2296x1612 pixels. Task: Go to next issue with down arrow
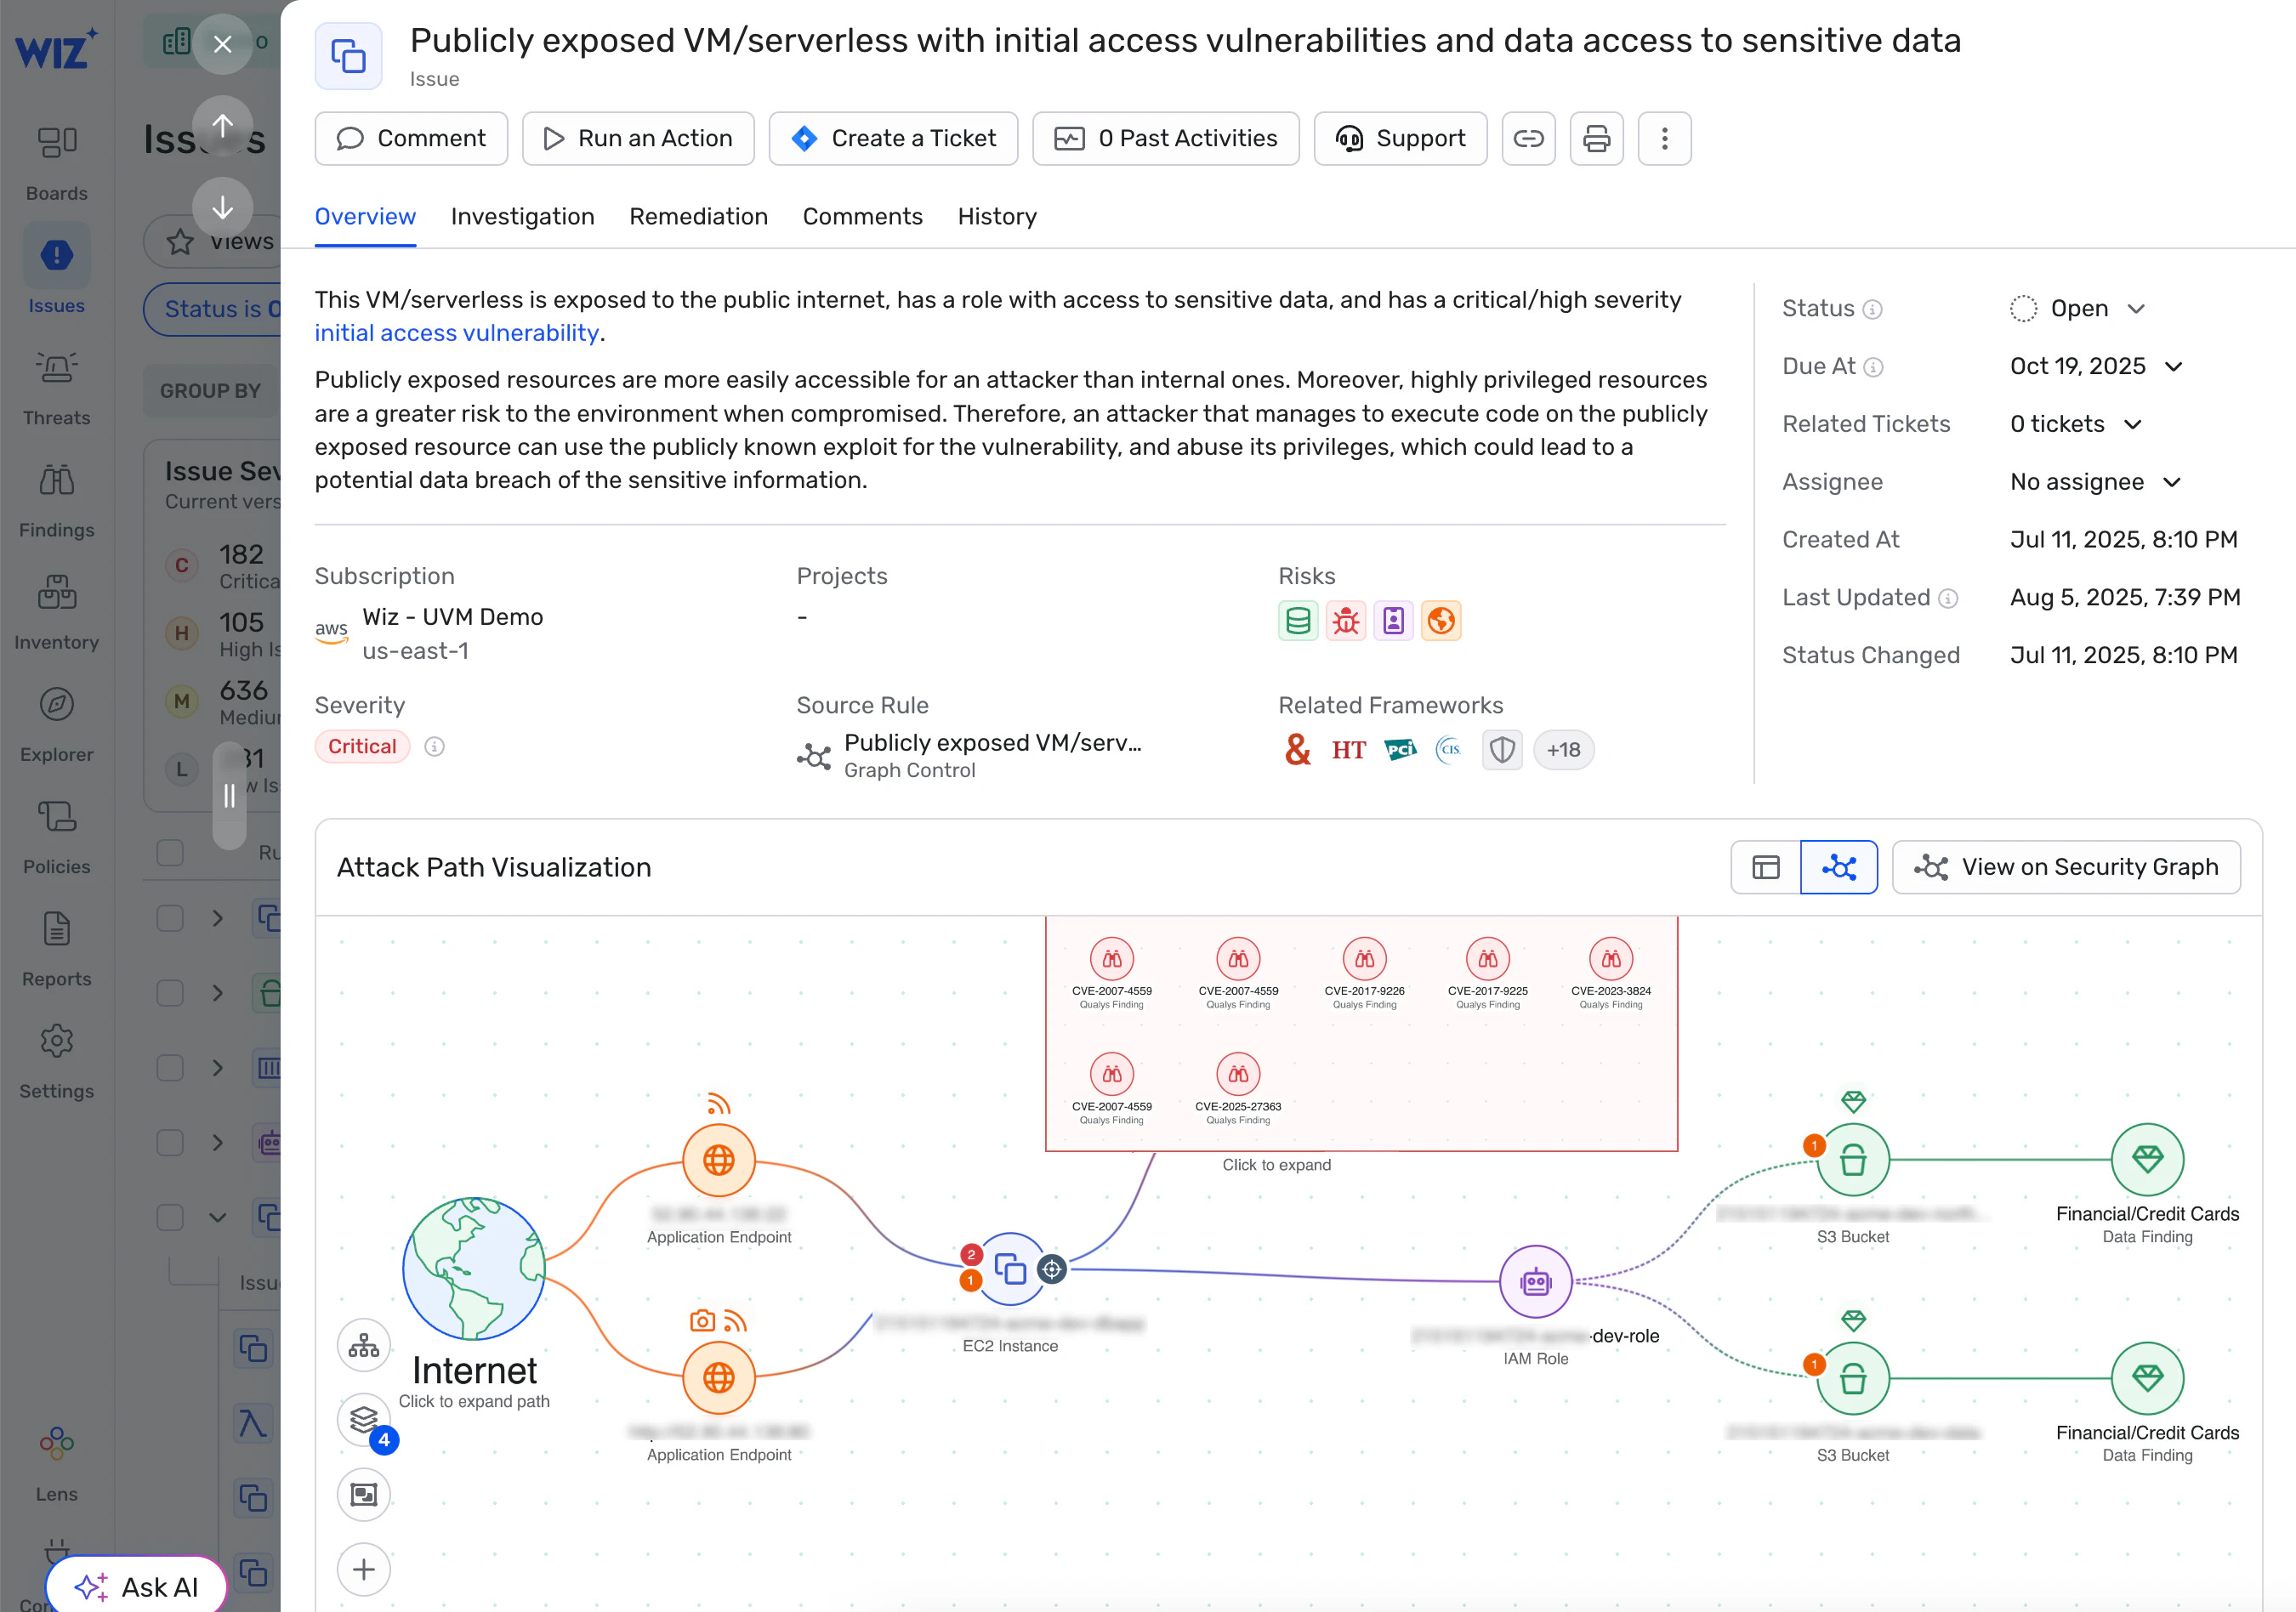(x=222, y=207)
